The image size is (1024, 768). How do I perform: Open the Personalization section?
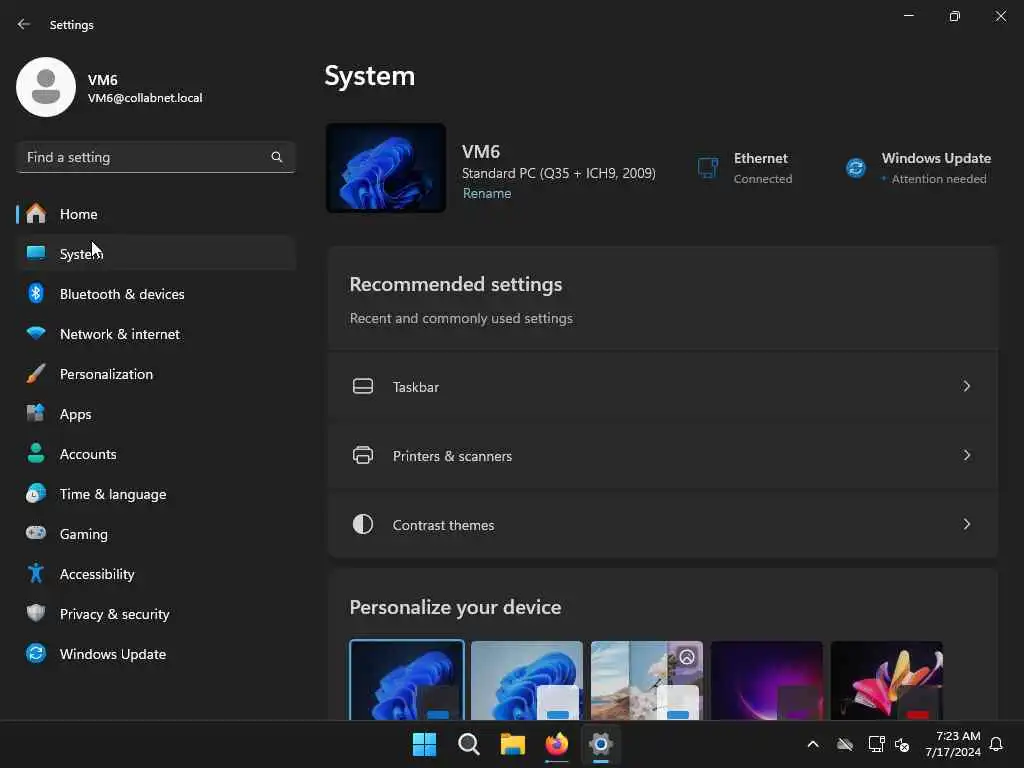click(156, 374)
